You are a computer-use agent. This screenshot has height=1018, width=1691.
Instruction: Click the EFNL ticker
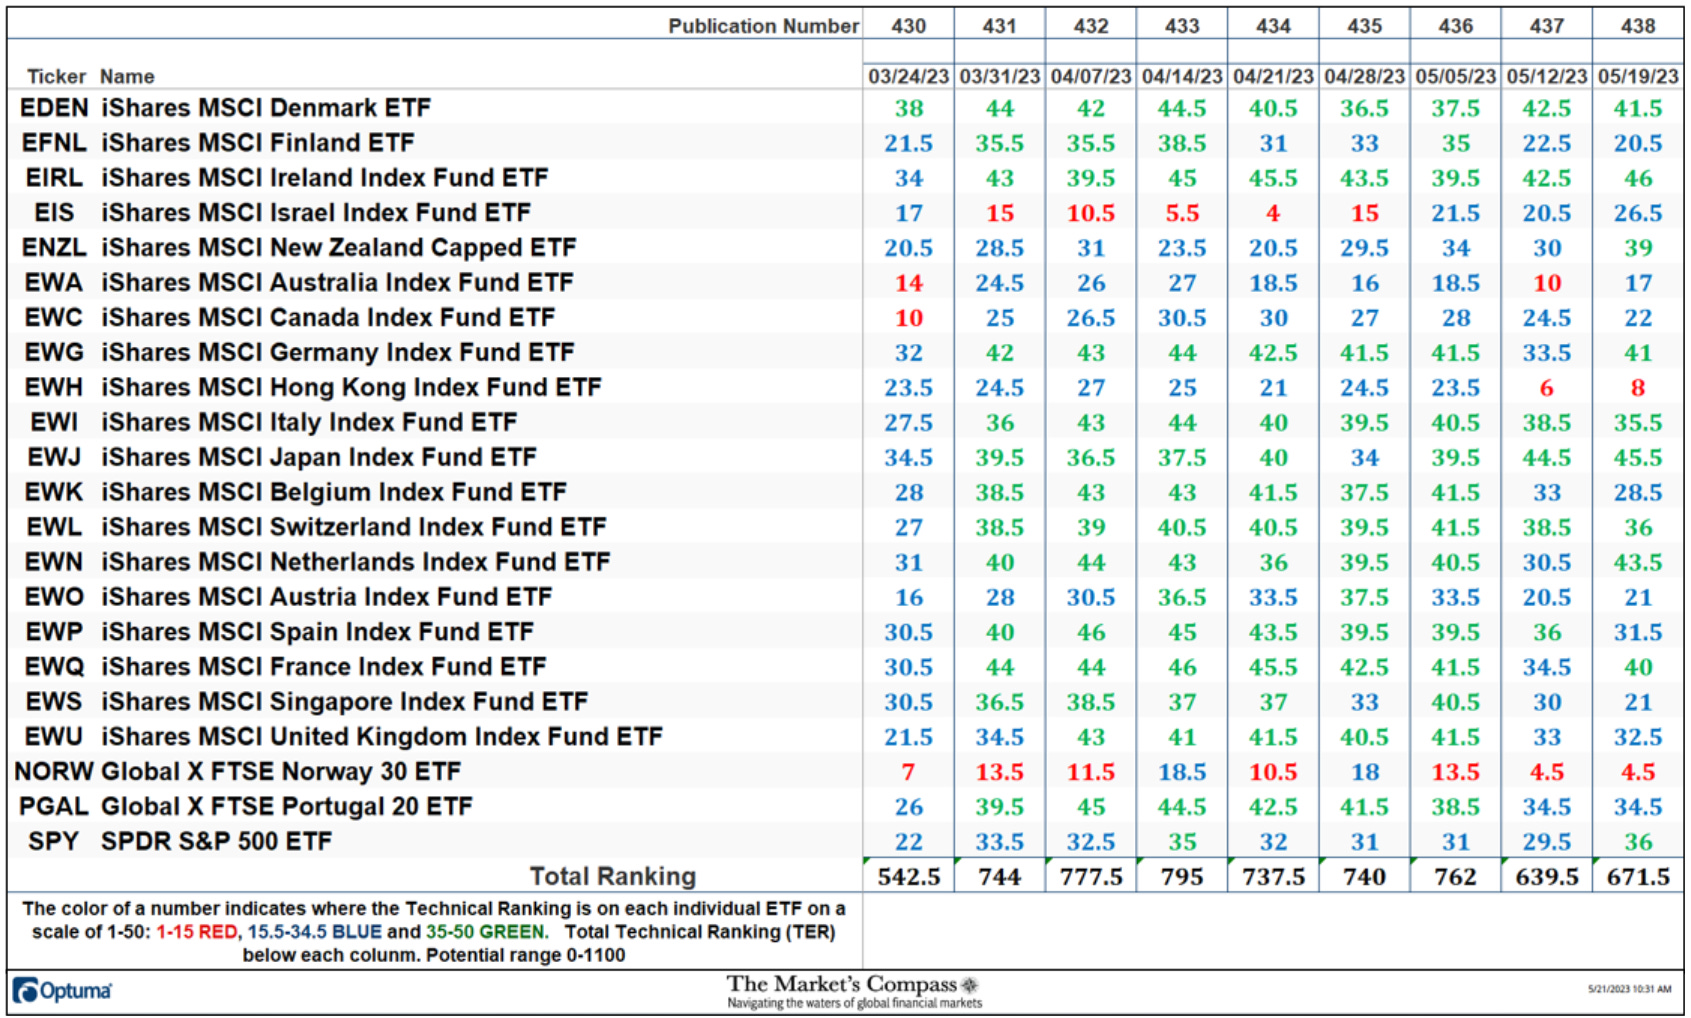[54, 143]
